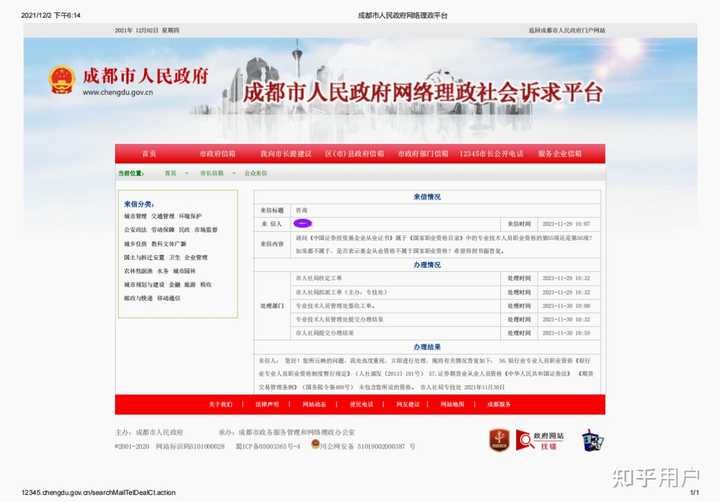Open 12345市长公开电话 navigation tab
720x502 pixels.
(491, 154)
